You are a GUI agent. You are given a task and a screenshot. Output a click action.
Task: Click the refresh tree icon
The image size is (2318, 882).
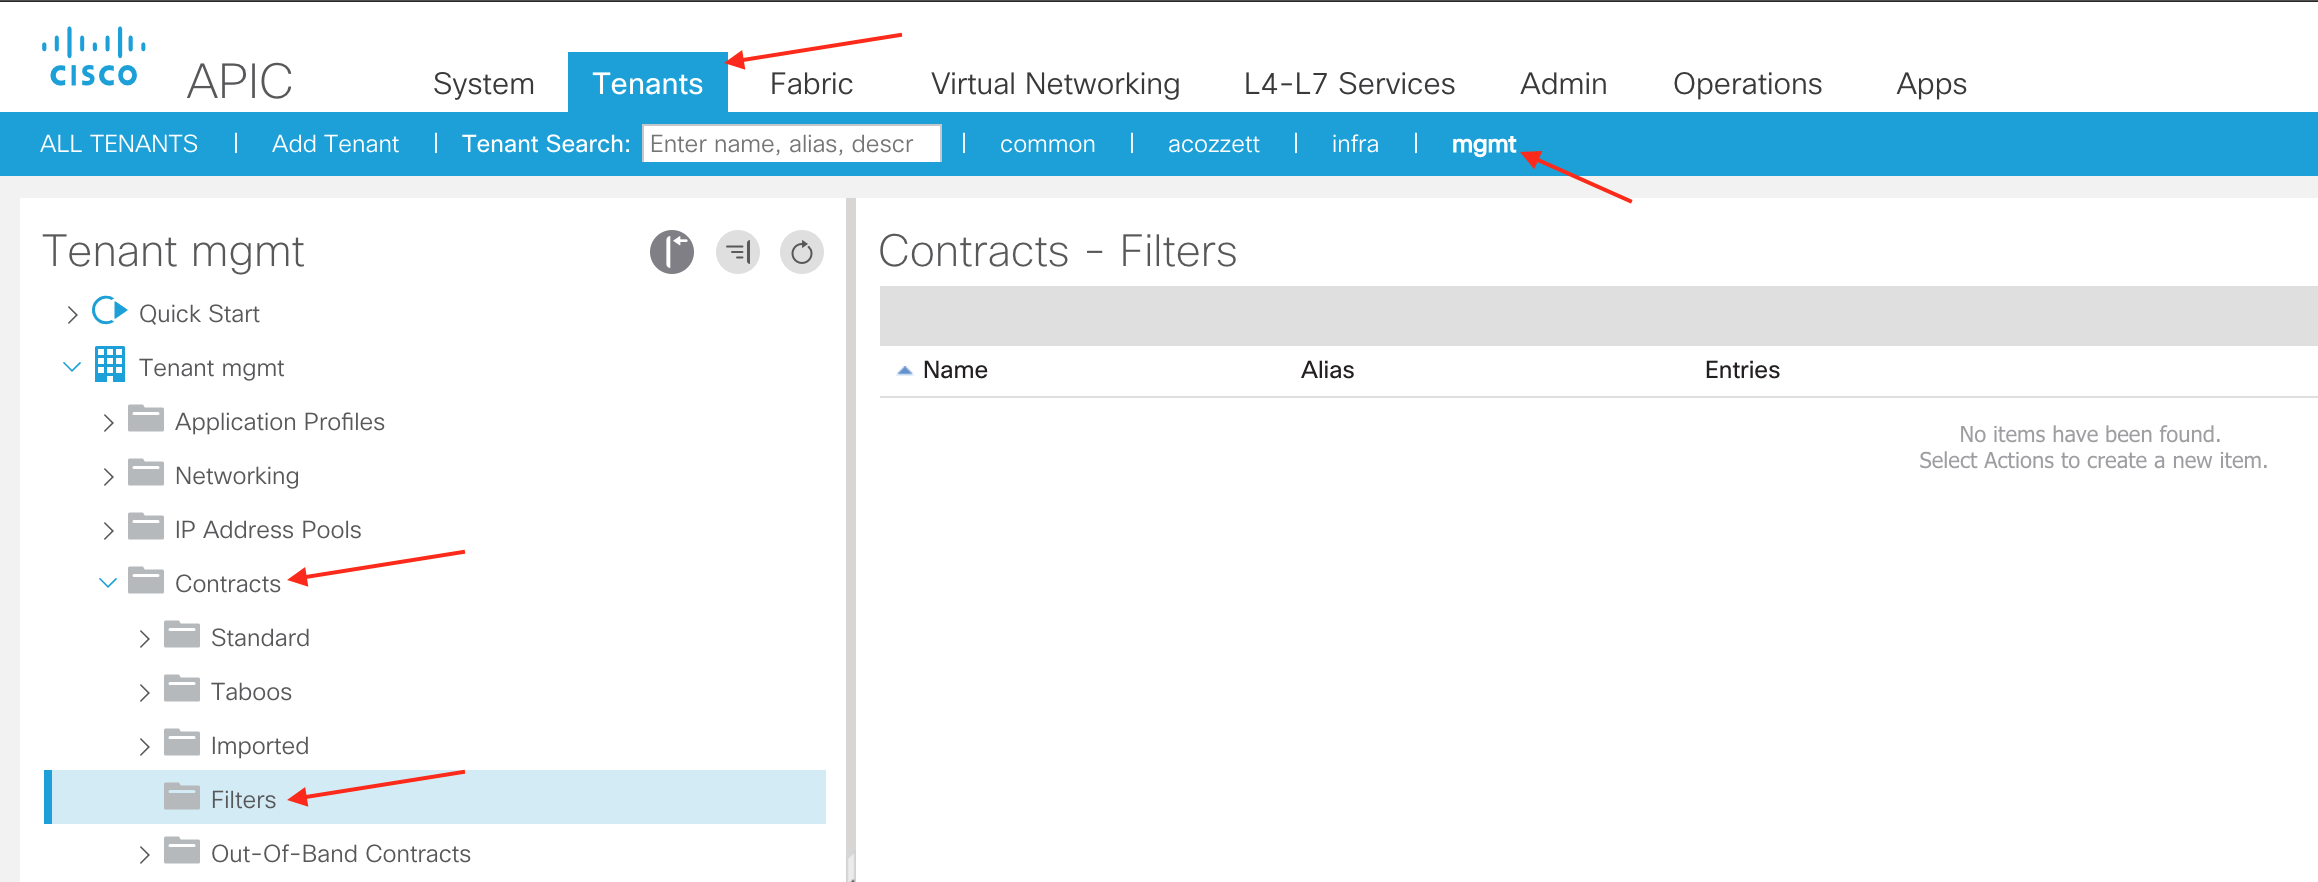[802, 252]
